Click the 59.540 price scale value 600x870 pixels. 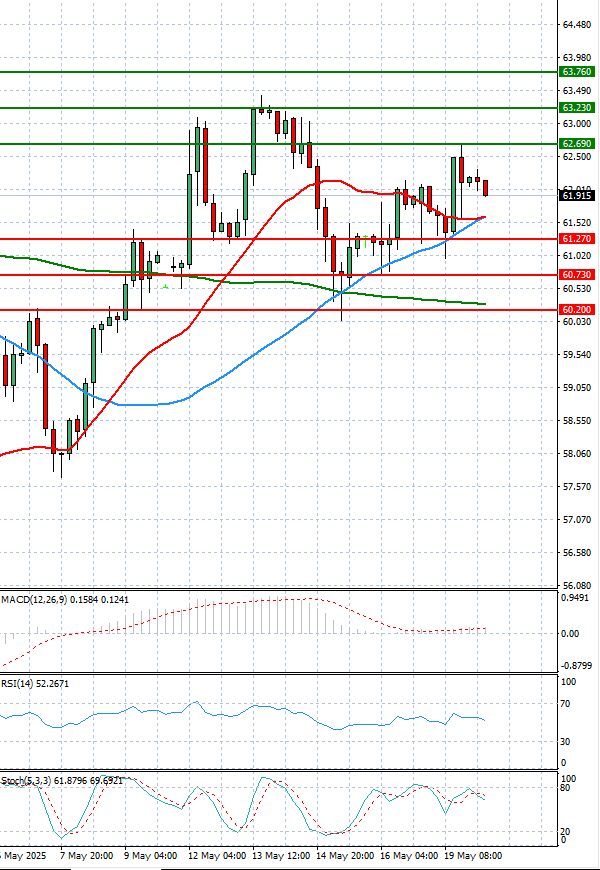coord(576,355)
